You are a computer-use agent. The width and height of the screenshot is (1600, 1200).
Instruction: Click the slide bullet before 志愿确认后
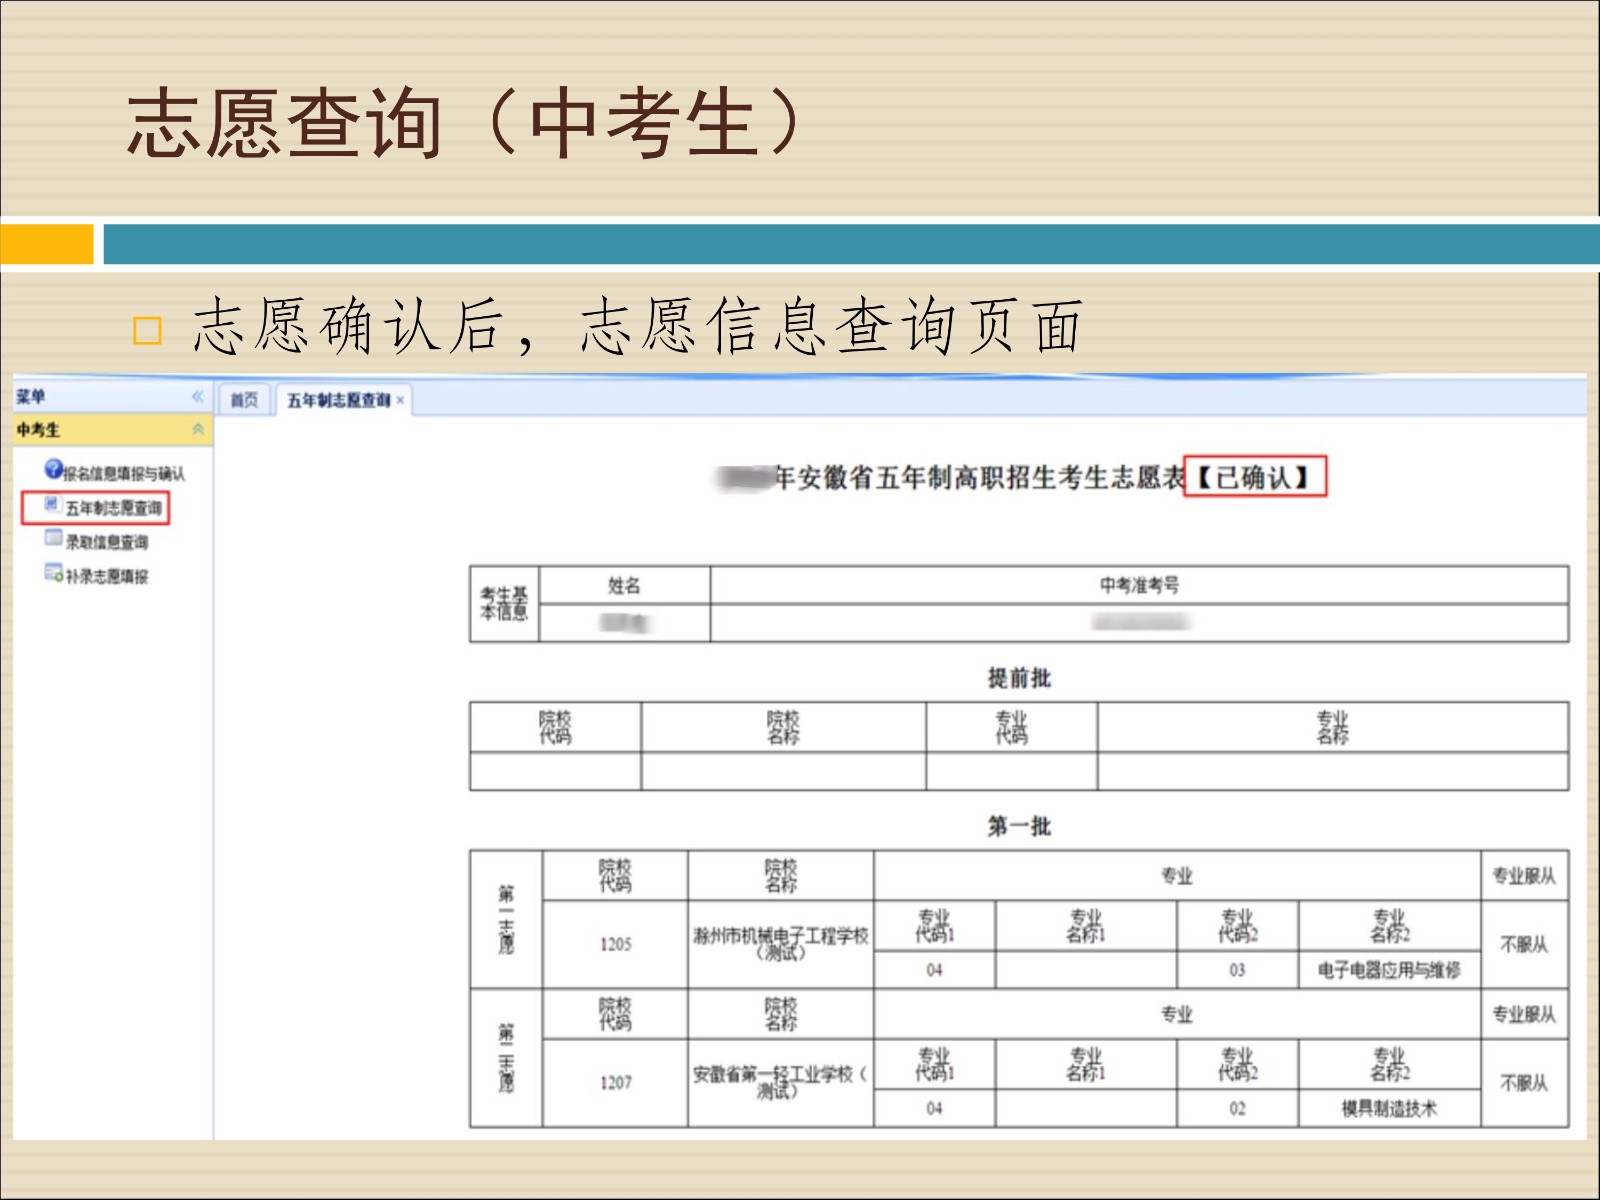(x=147, y=330)
